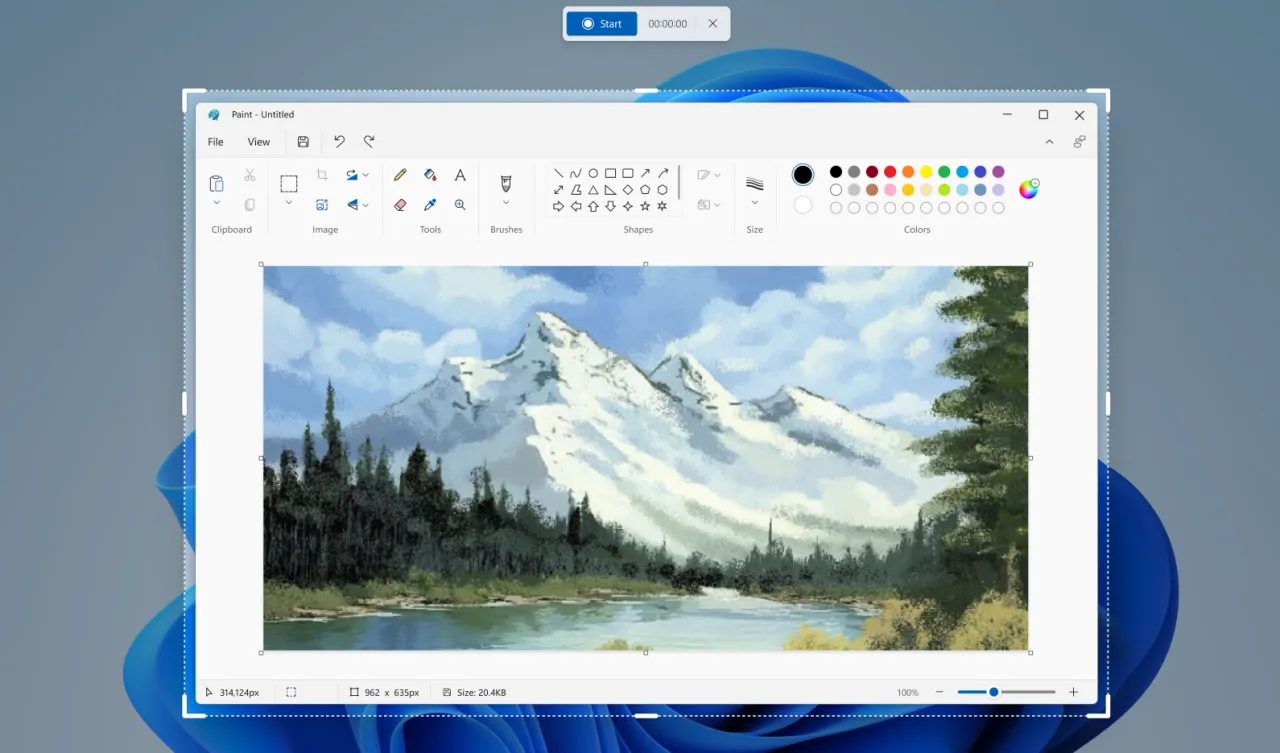Open the File menu

tap(215, 141)
